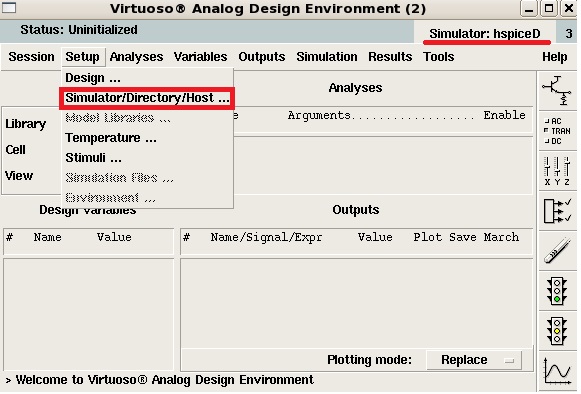Minimize the Analog Design Environment window
Screen dimensions: 581x394
[x=529, y=8]
